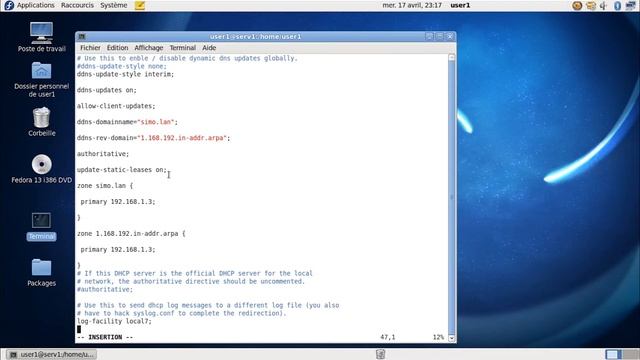This screenshot has width=640, height=360.
Task: Click the commented '#authoritative;' line
Action: click(x=105, y=289)
